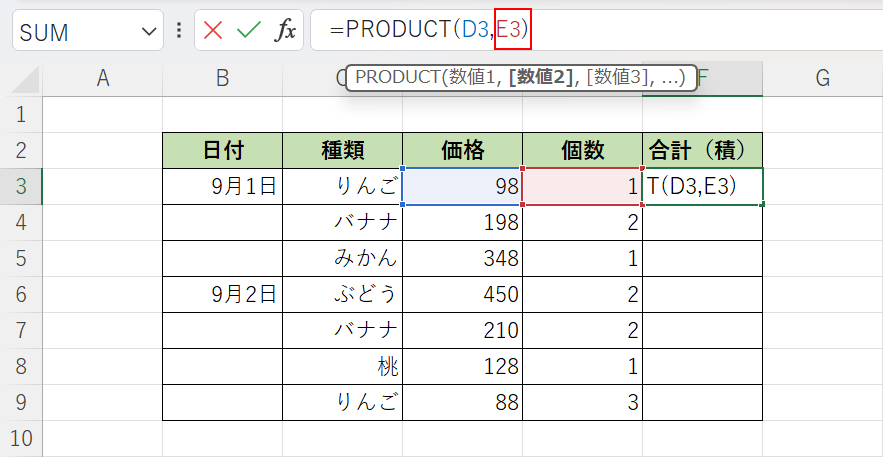Click the 9月2日 date cell
Viewport: 883px width, 457px height.
222,294
